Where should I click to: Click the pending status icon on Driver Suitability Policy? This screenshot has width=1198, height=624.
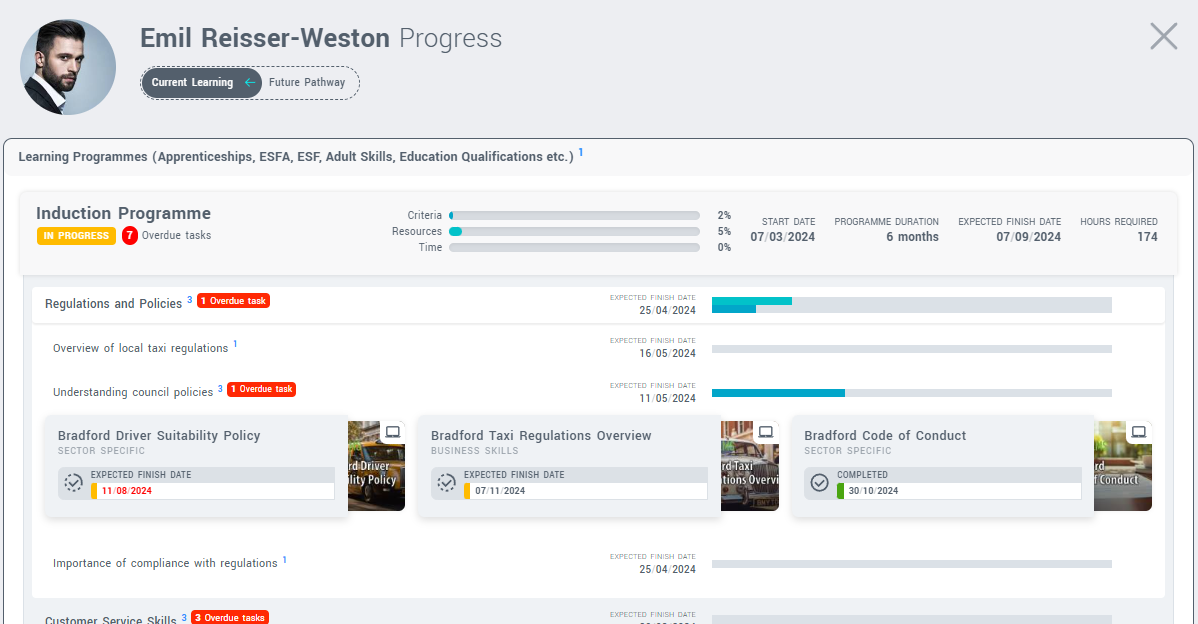pyautogui.click(x=73, y=483)
